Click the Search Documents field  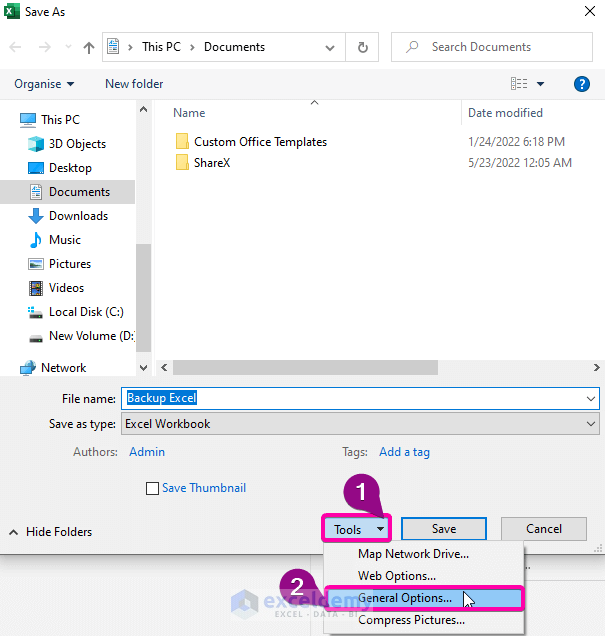pos(491,47)
